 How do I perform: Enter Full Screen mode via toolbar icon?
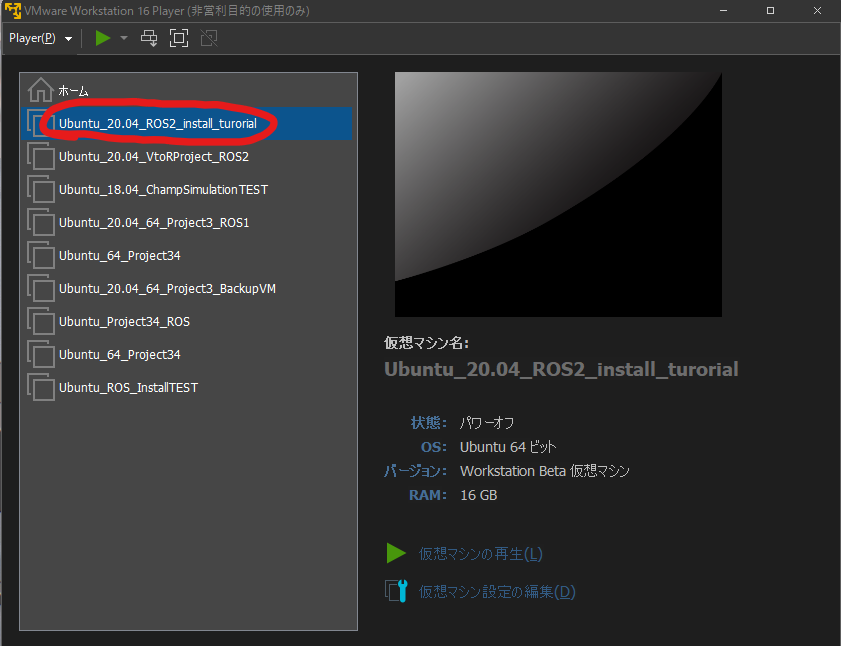[179, 37]
